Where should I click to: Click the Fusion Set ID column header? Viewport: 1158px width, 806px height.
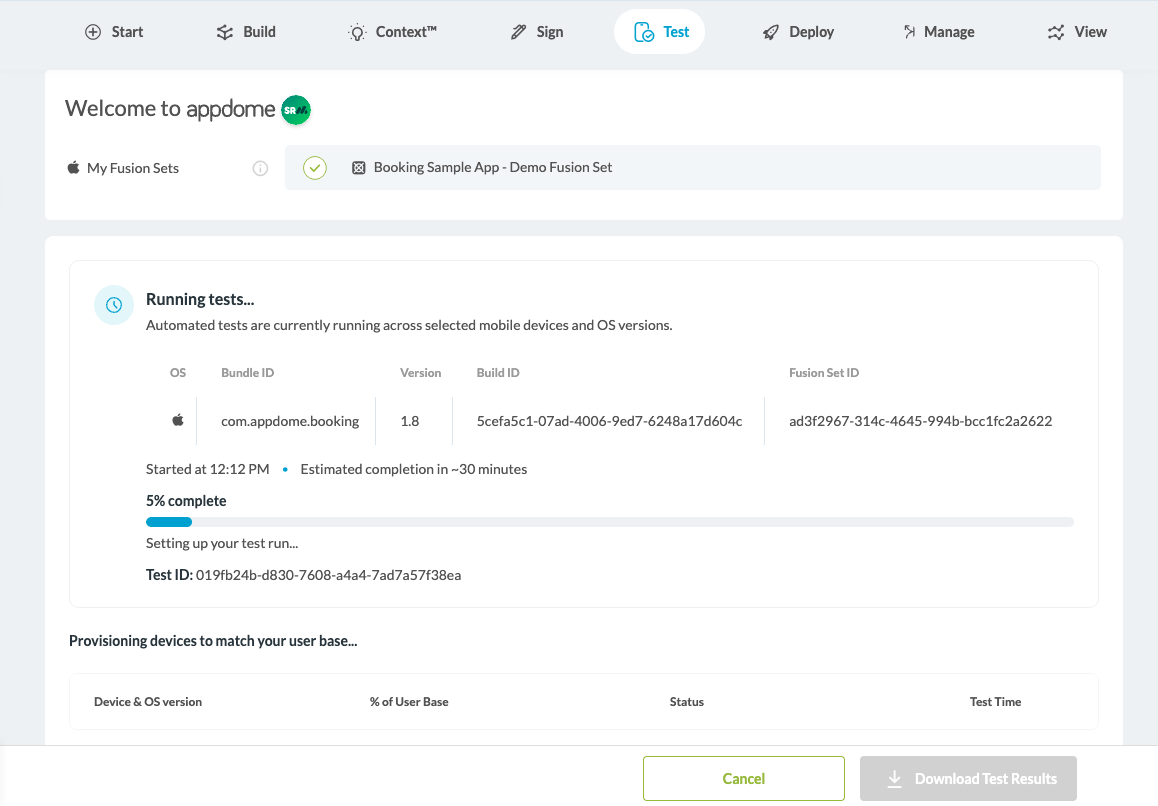tap(824, 373)
